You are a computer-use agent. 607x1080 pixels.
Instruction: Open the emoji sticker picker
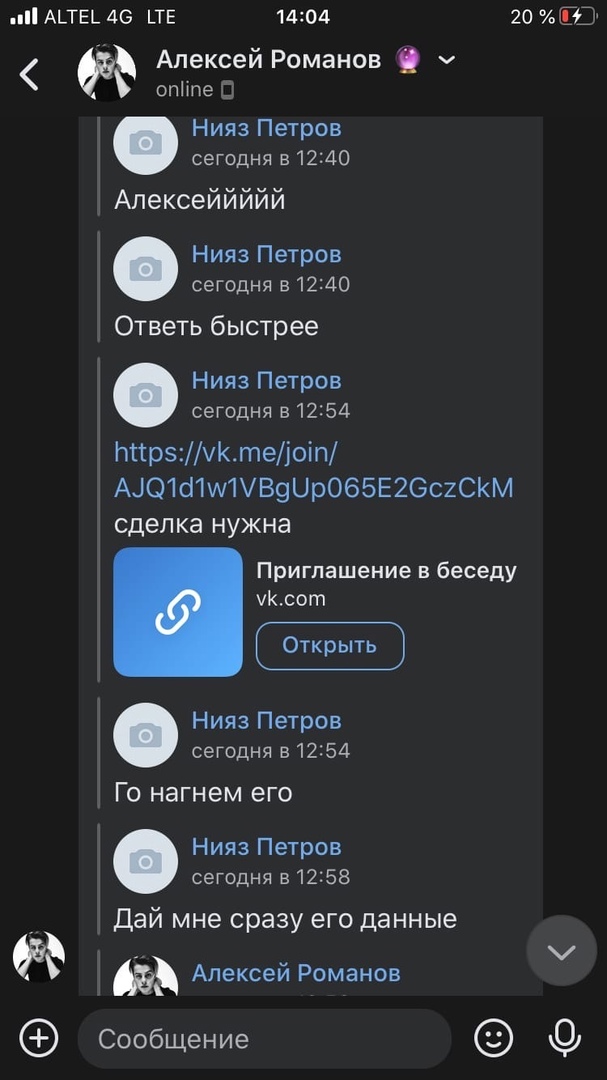coord(493,1038)
